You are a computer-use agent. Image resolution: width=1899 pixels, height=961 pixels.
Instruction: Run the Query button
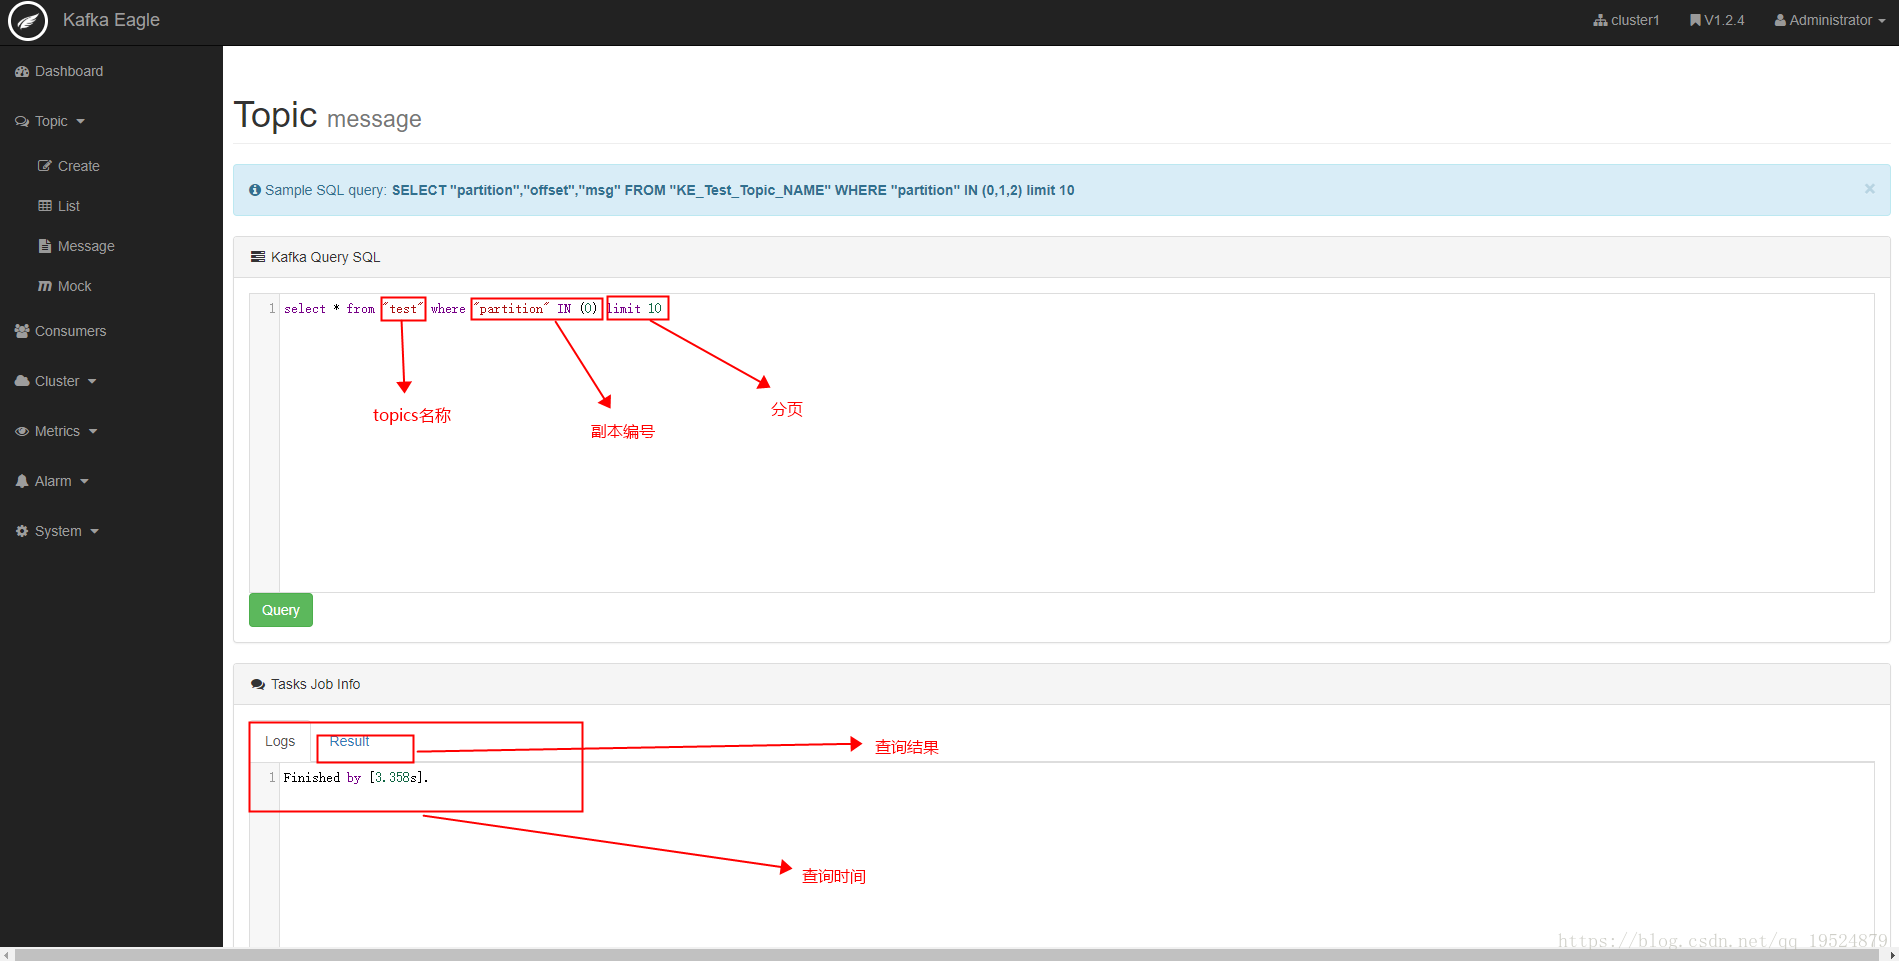281,610
